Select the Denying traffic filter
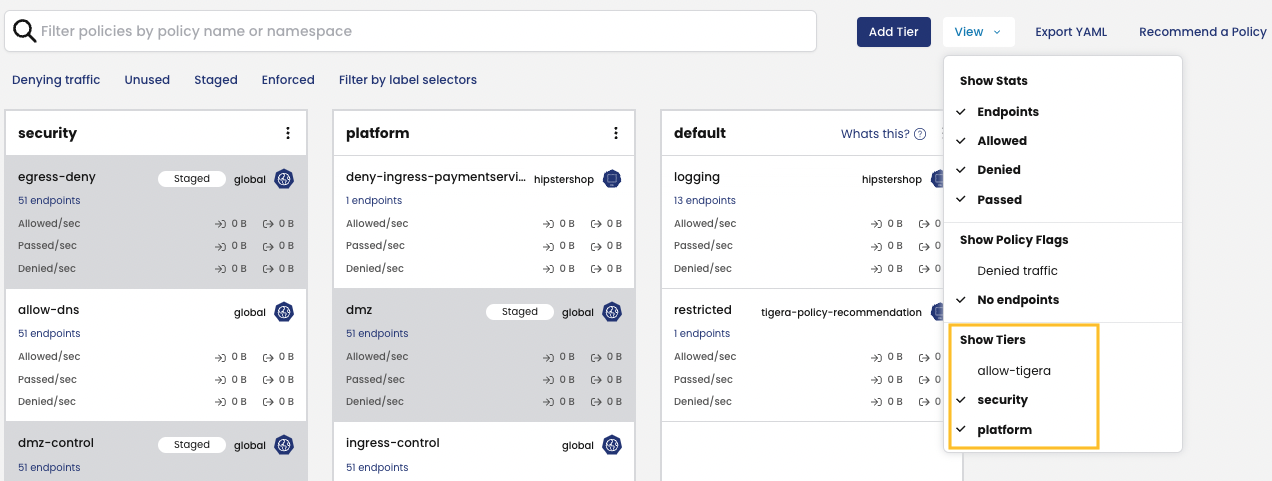The image size is (1272, 481). pos(56,80)
